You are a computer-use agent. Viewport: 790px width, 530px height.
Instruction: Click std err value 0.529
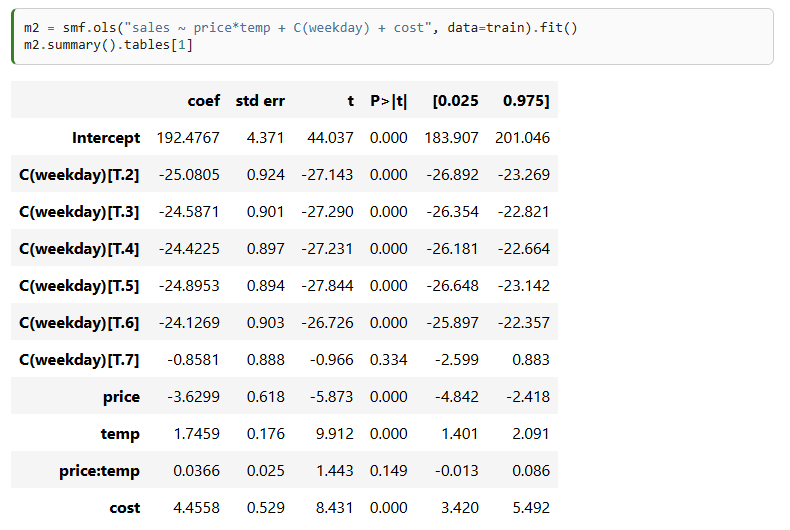coord(266,508)
